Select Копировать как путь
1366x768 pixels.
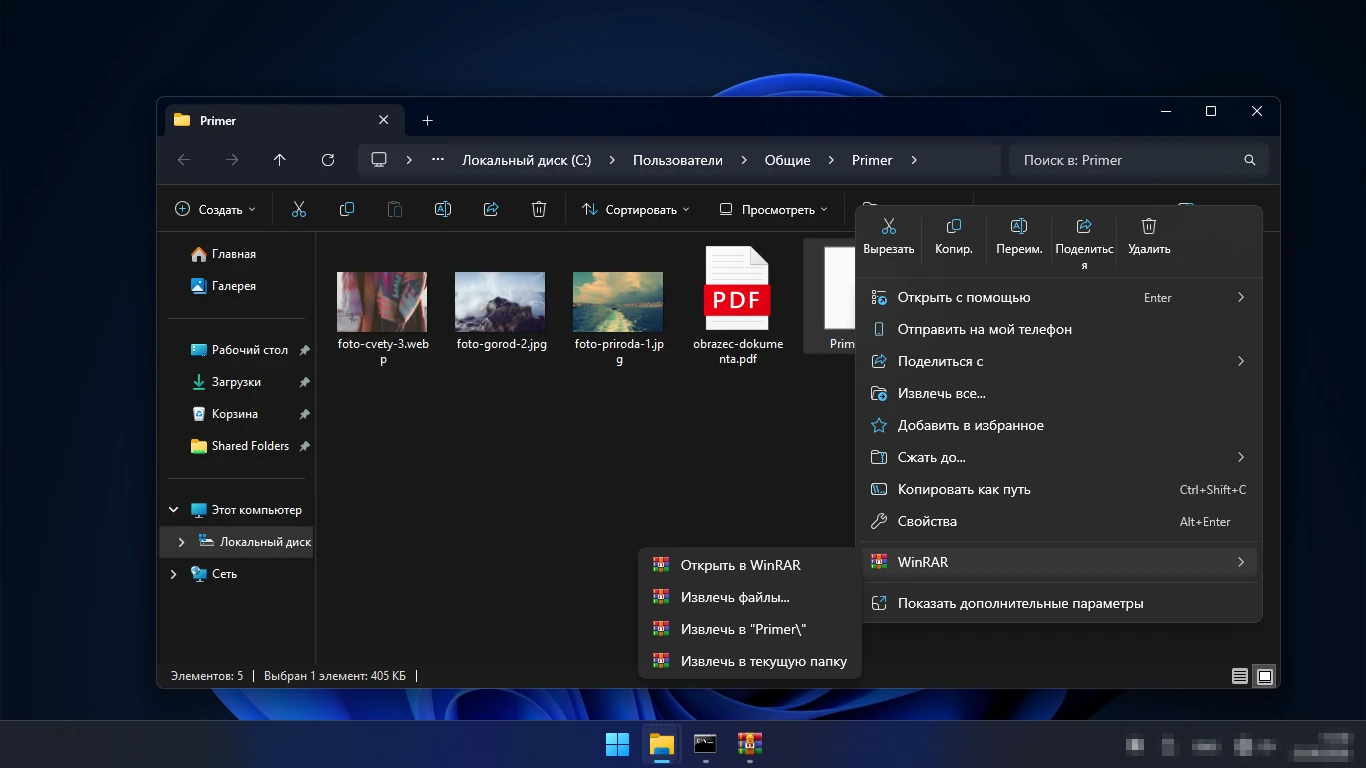point(1059,489)
